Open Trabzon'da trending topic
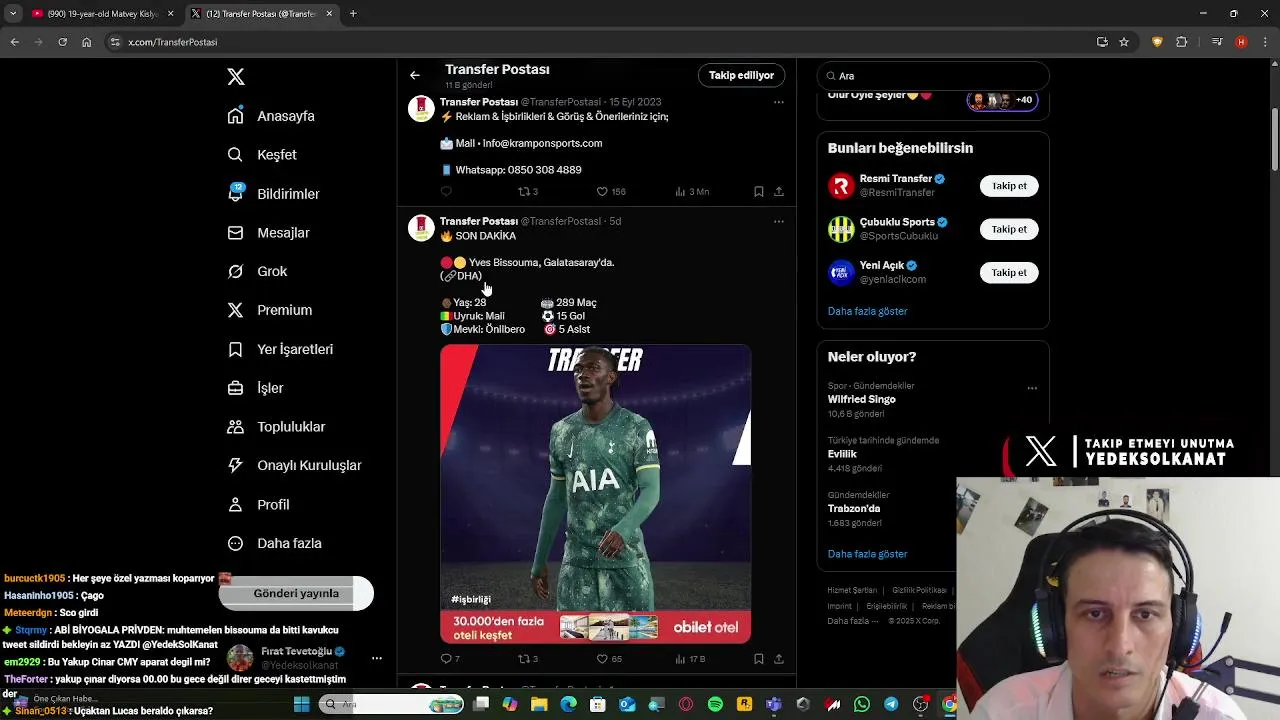The height and width of the screenshot is (720, 1280). [854, 508]
